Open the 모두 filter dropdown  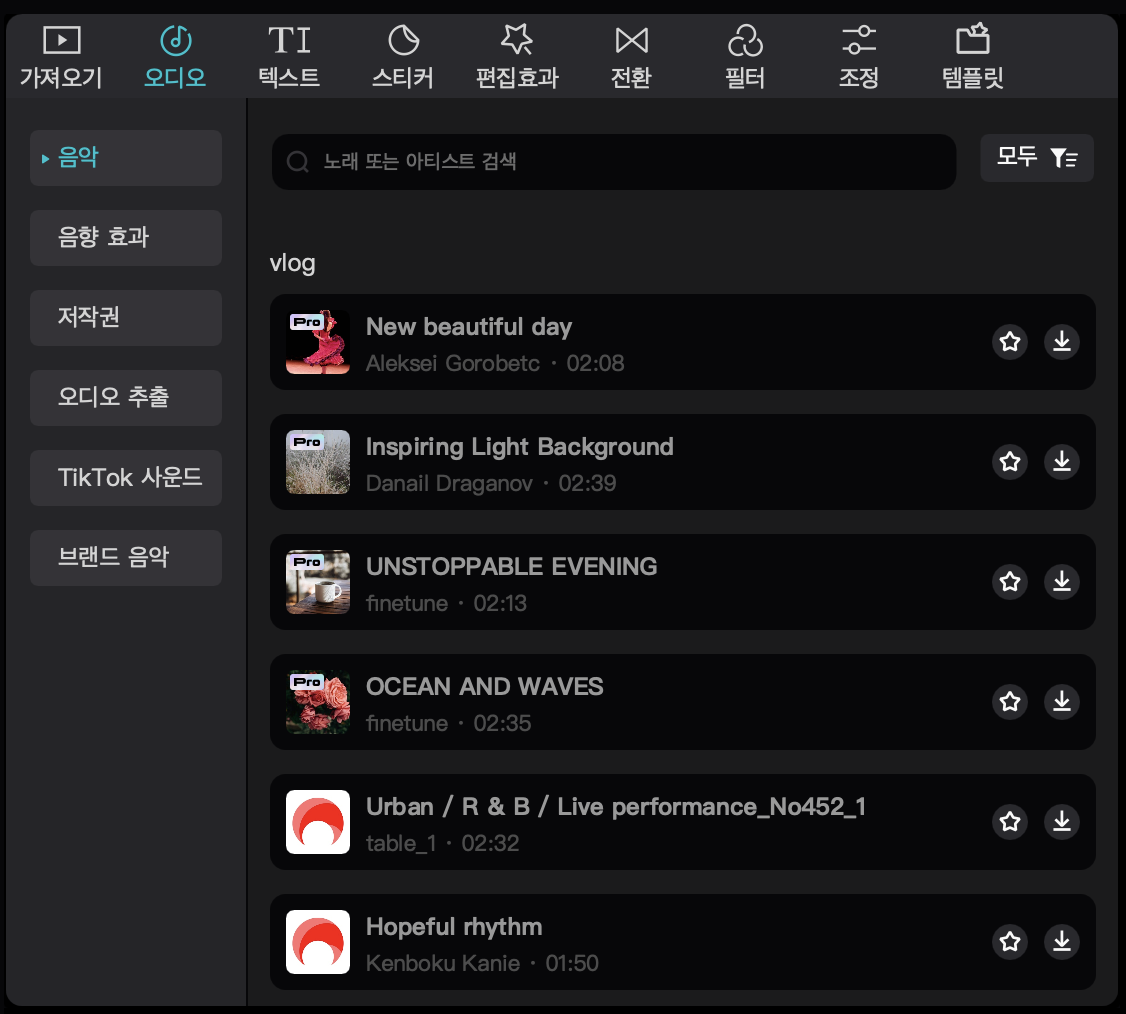click(x=1037, y=158)
